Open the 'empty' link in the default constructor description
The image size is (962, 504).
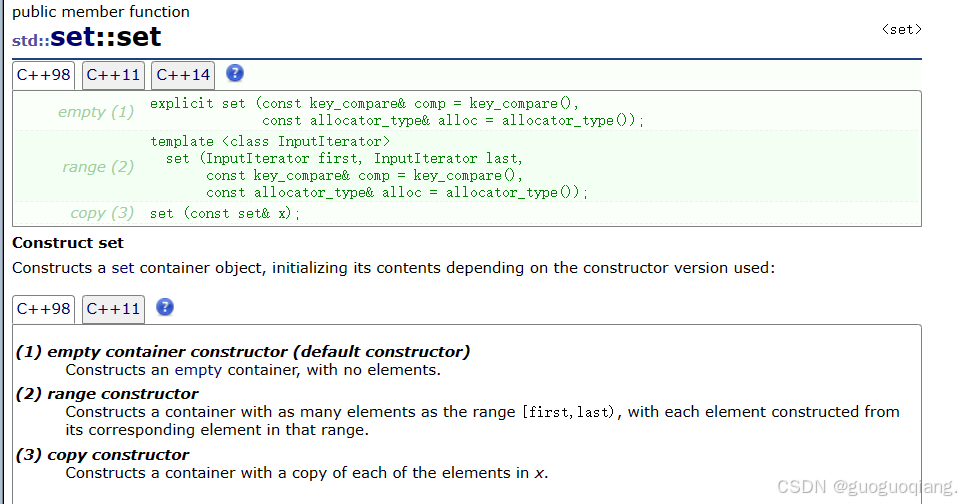click(x=198, y=370)
